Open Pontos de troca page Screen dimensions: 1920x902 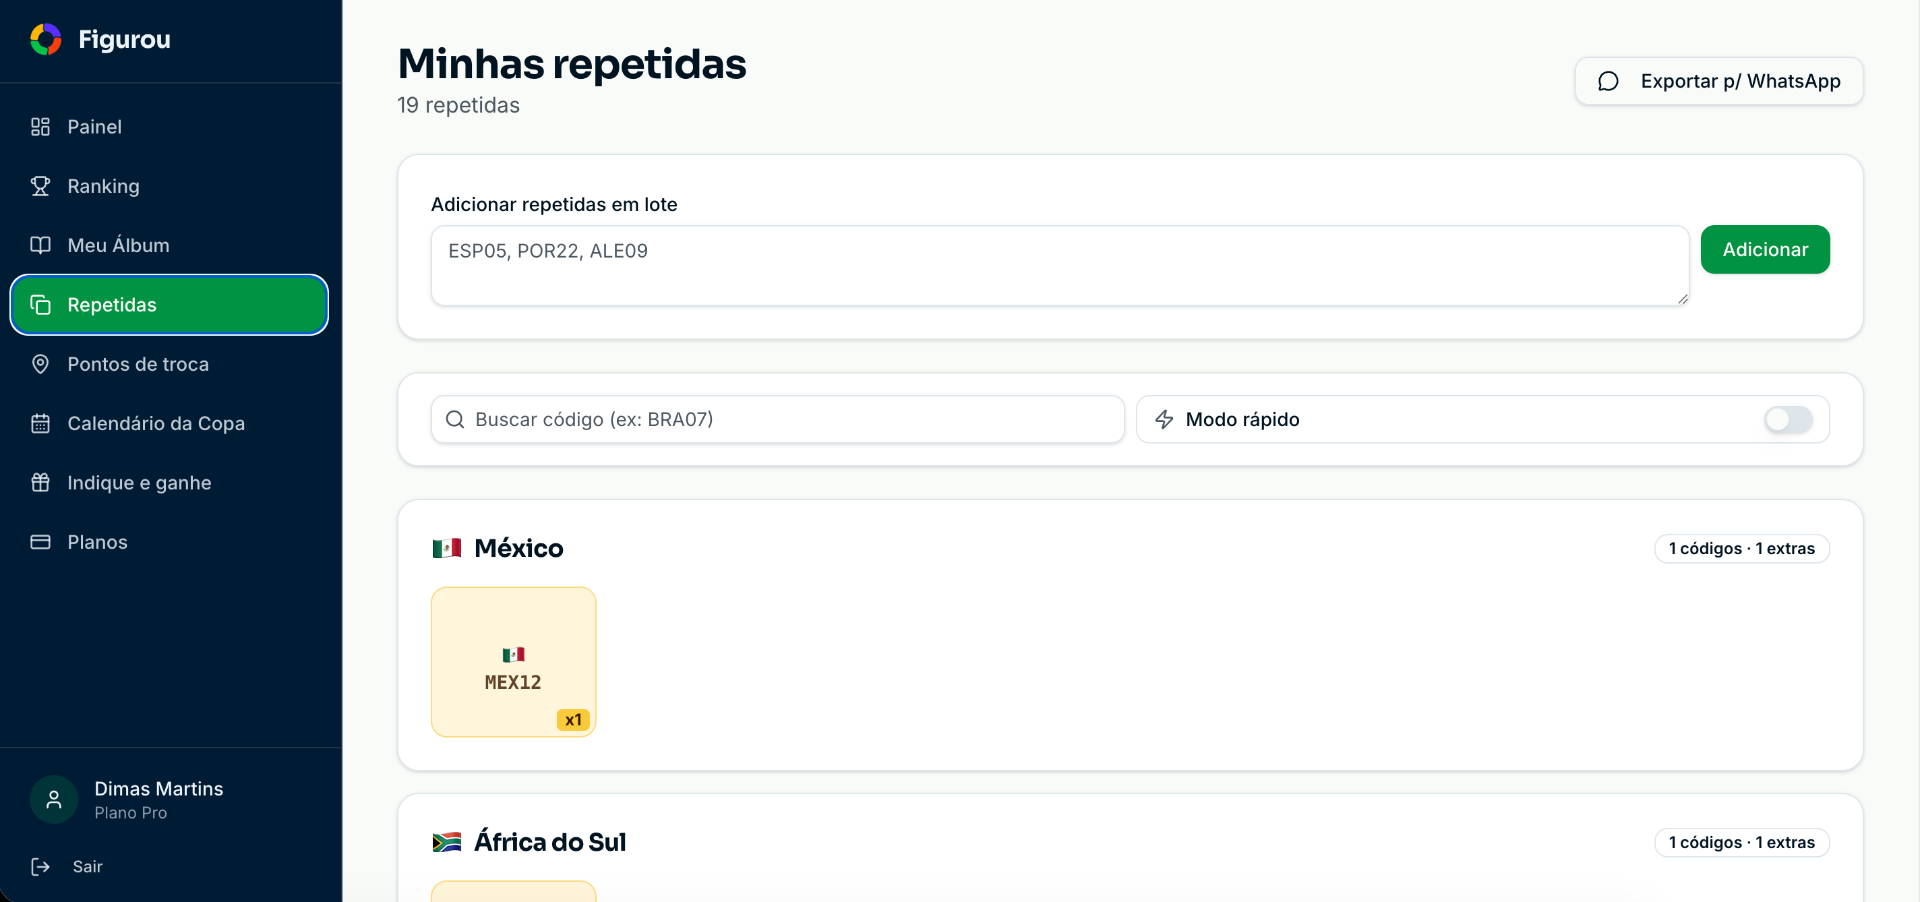point(169,364)
